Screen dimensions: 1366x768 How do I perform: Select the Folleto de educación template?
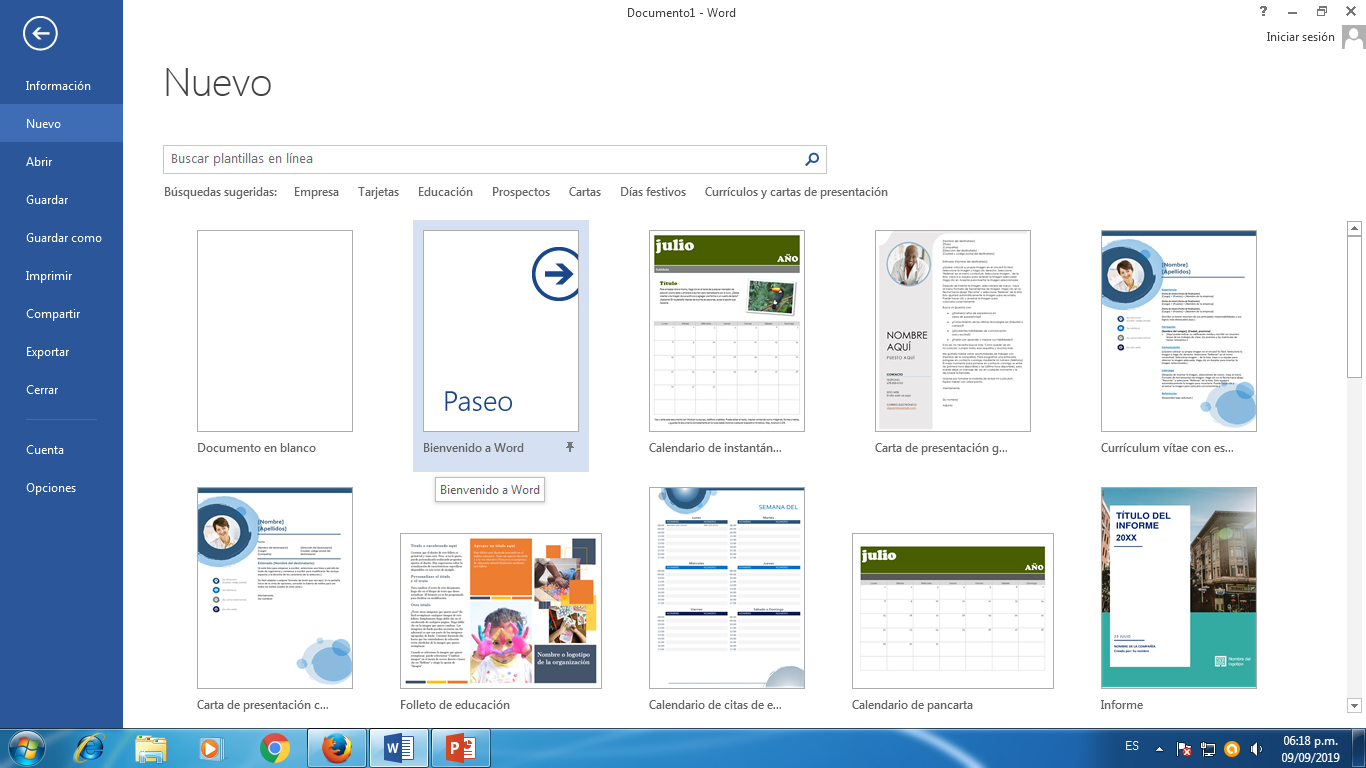click(501, 611)
